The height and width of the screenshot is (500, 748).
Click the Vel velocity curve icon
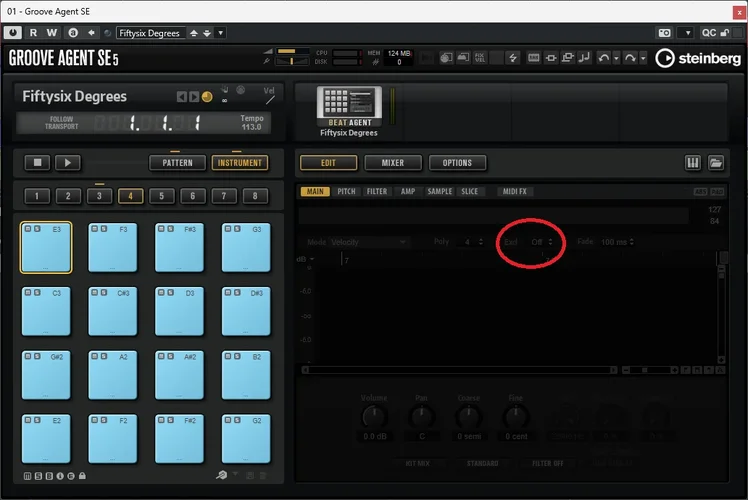[x=270, y=95]
